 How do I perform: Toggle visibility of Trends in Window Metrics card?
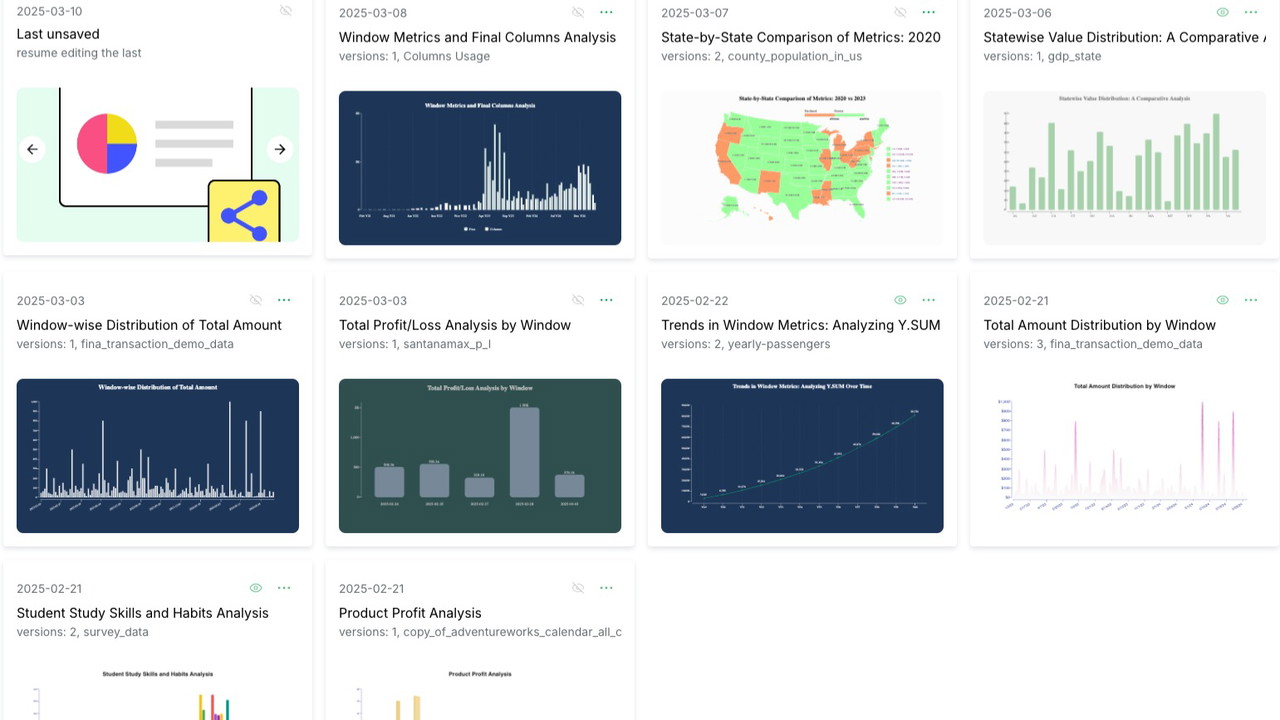point(900,300)
